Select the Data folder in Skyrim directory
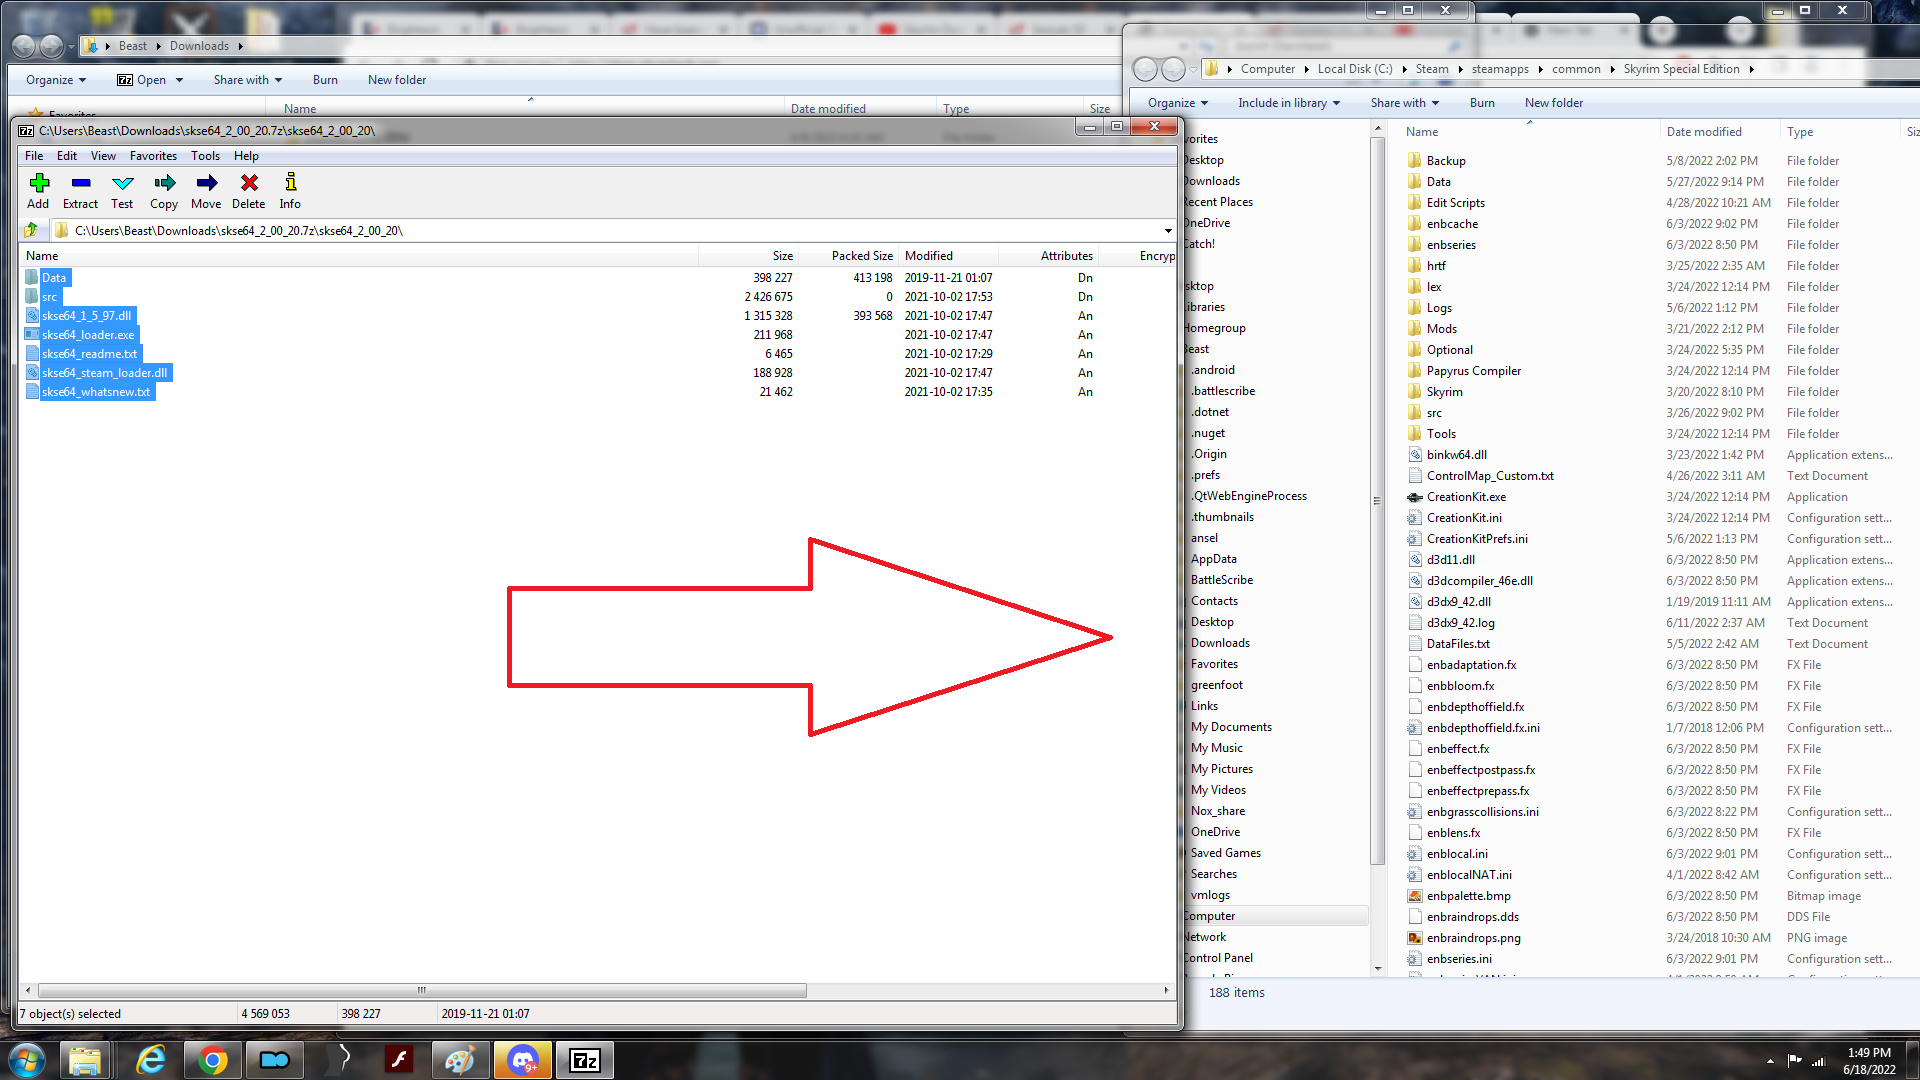The image size is (1920, 1080). point(1438,182)
